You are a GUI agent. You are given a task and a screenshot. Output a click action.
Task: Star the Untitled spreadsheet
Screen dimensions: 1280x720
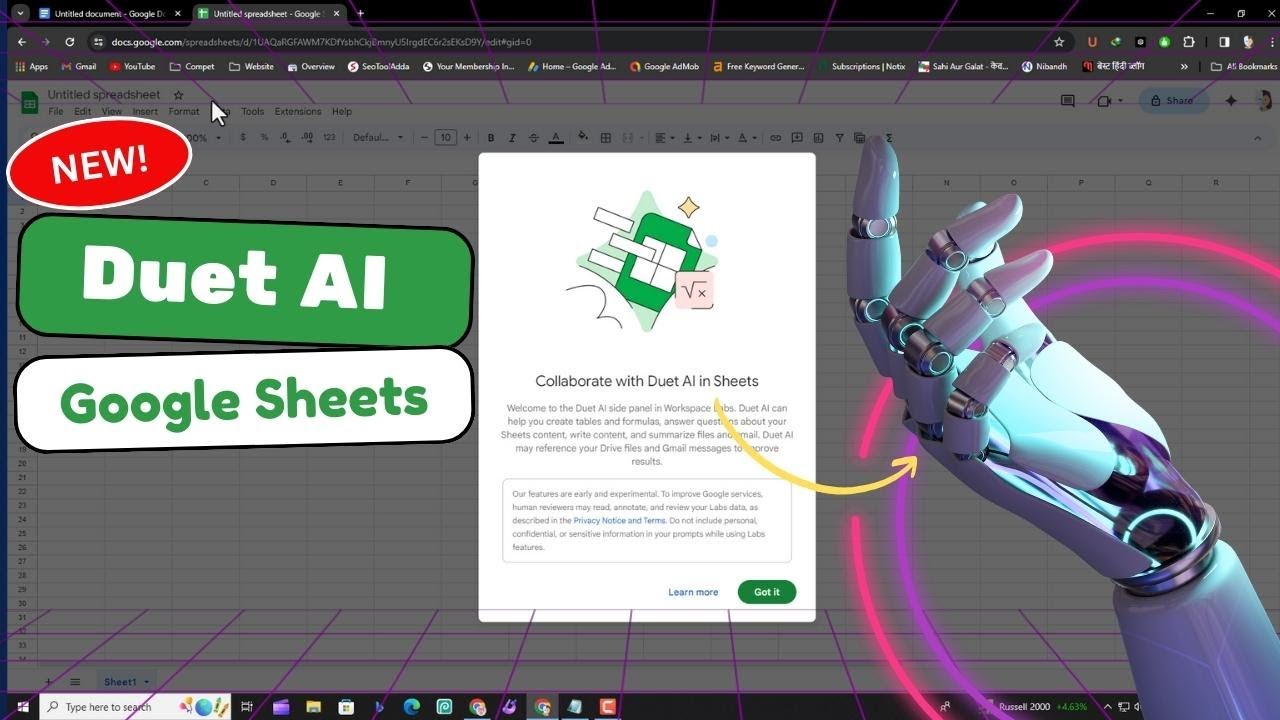(x=179, y=95)
